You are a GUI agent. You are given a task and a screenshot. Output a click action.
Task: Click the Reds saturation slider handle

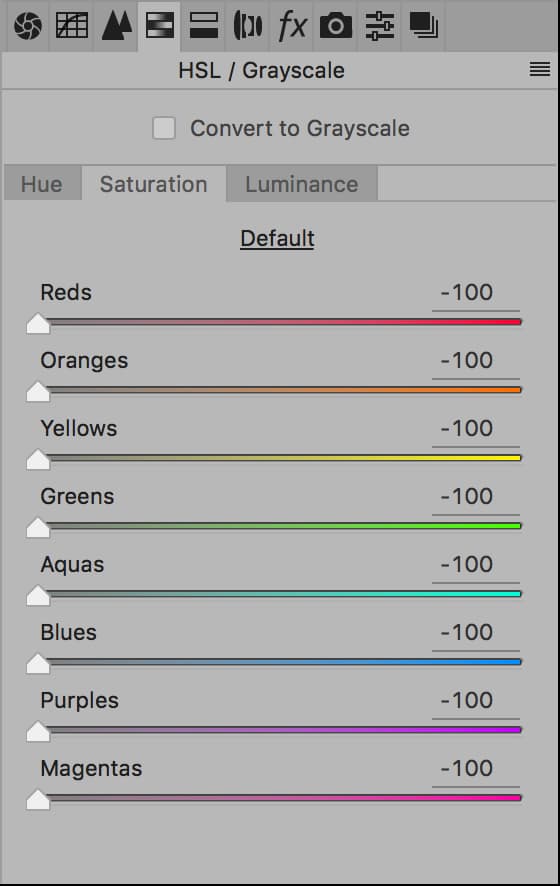point(38,324)
